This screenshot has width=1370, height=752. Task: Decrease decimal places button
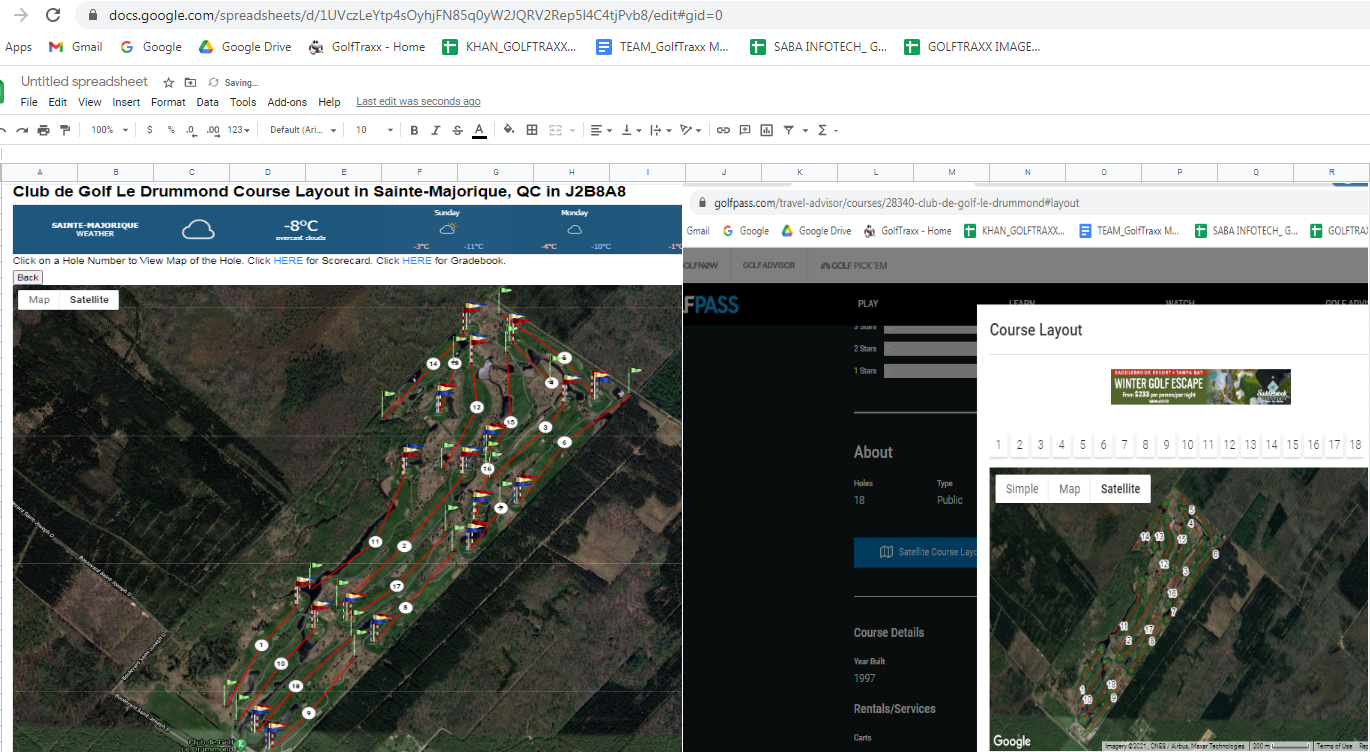click(x=190, y=130)
